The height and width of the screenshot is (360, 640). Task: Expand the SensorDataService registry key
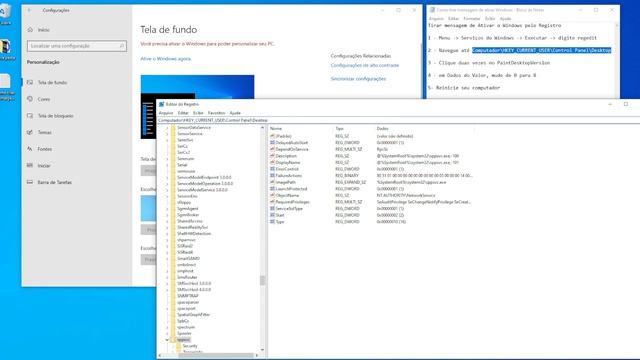point(167,128)
